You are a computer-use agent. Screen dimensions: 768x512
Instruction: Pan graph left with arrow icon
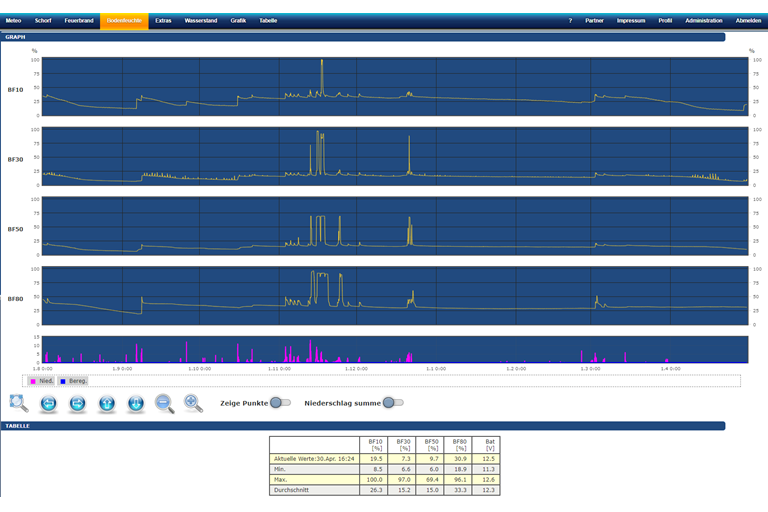48,403
